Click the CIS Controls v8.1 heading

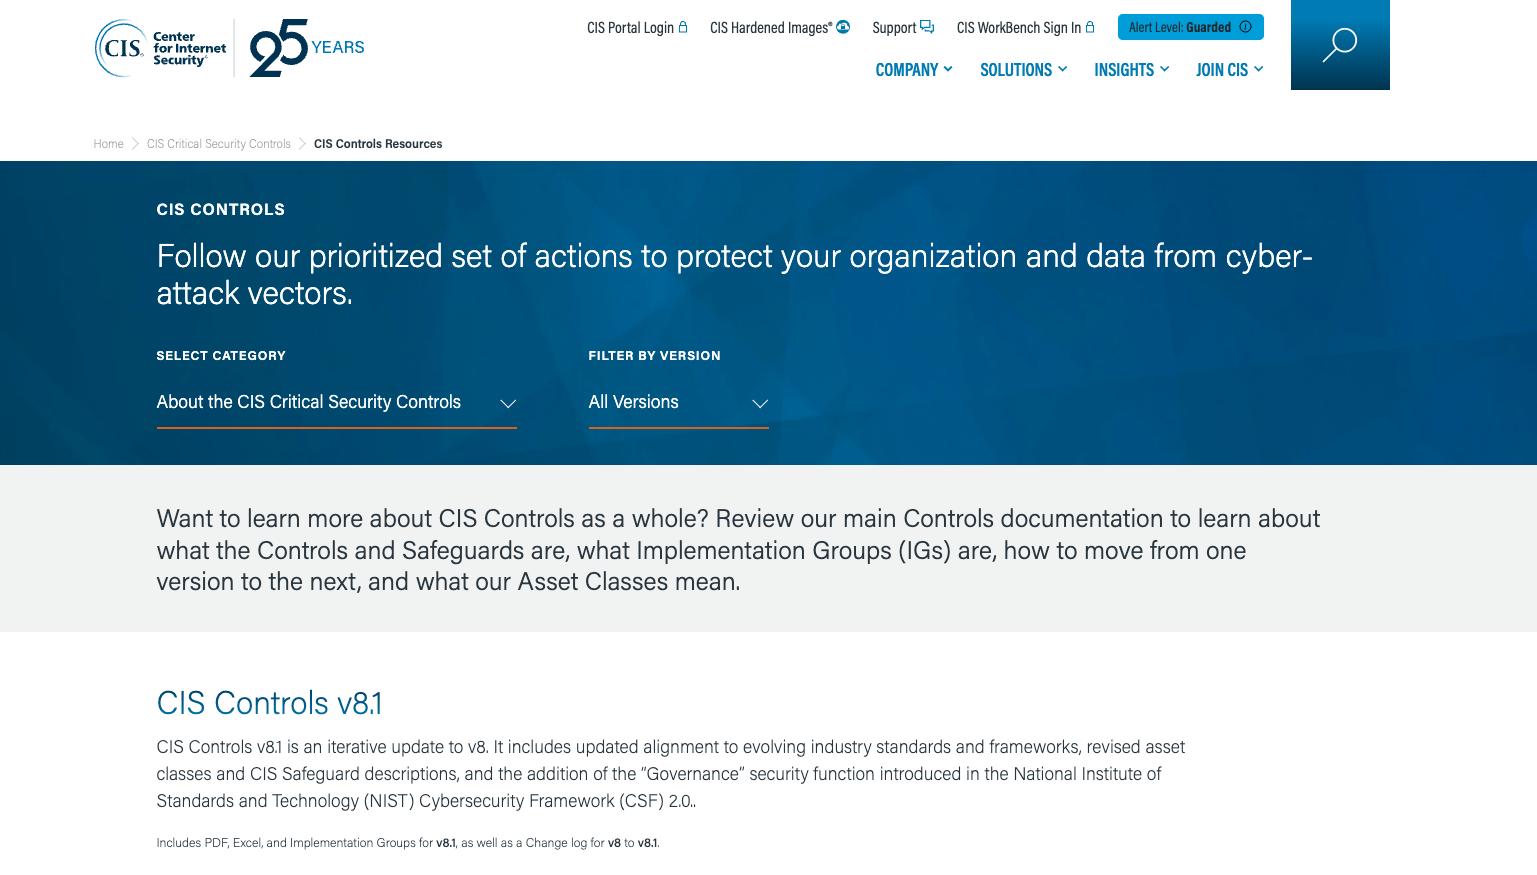(269, 702)
